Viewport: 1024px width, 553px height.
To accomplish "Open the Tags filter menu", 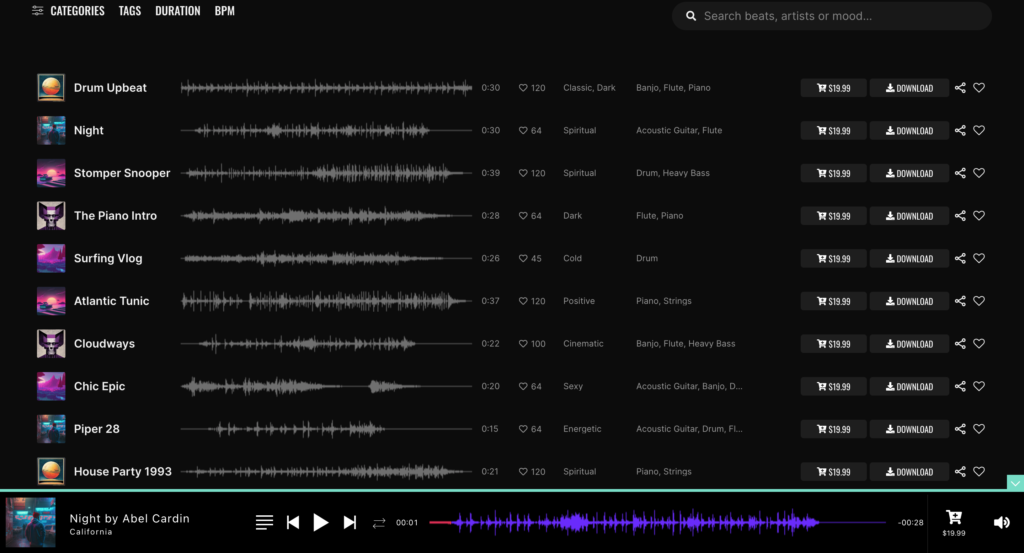I will click(x=130, y=11).
